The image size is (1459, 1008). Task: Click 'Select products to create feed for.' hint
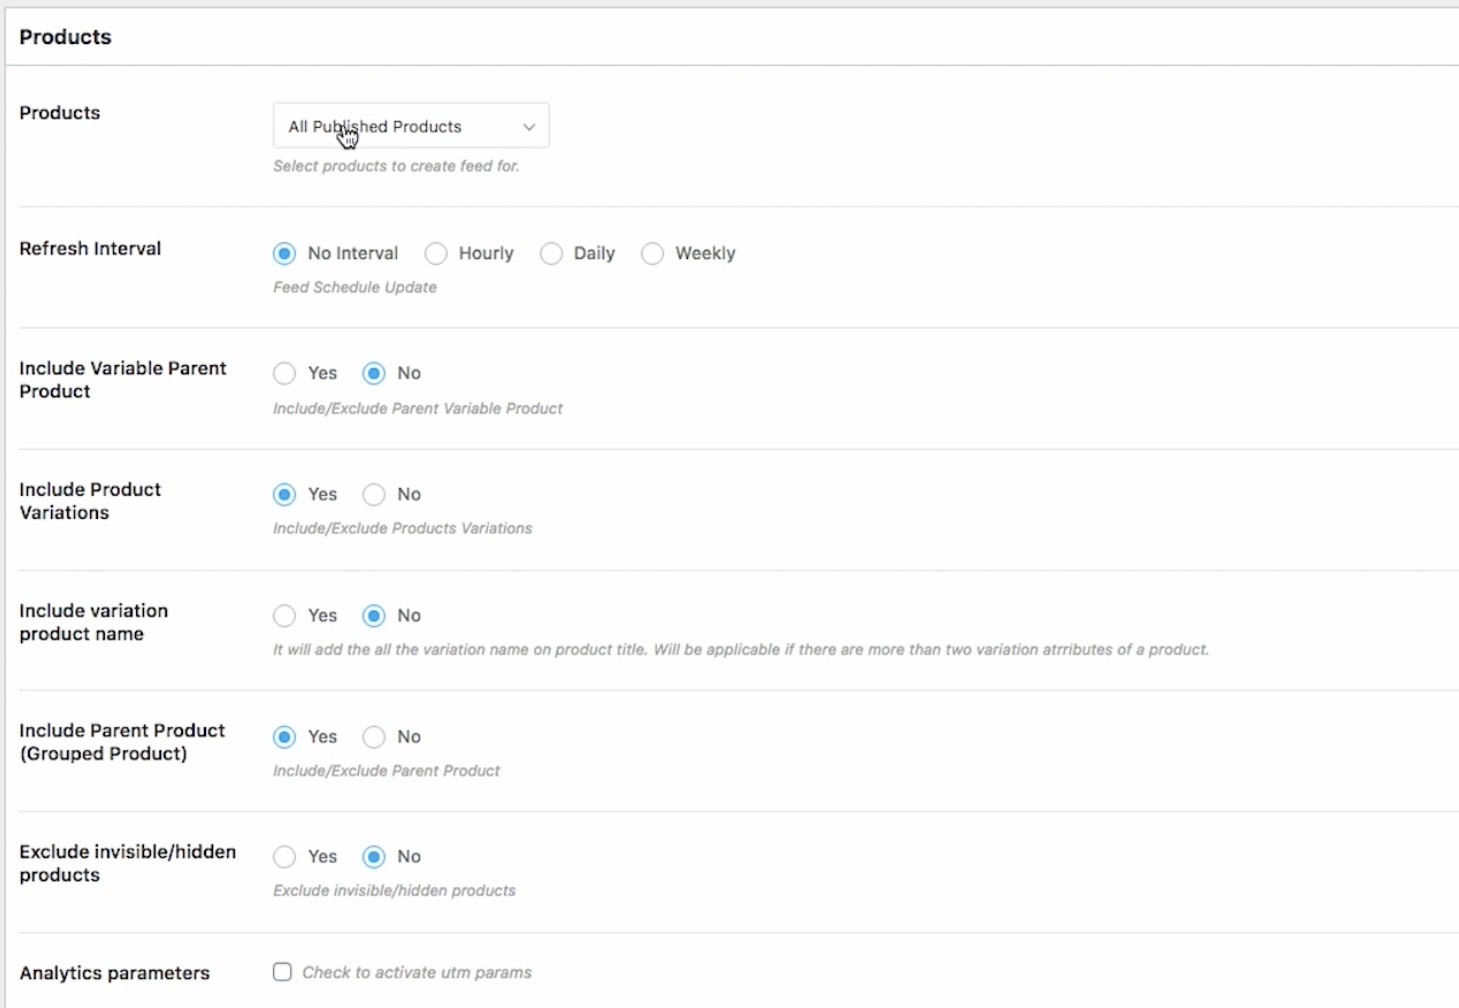pos(396,166)
